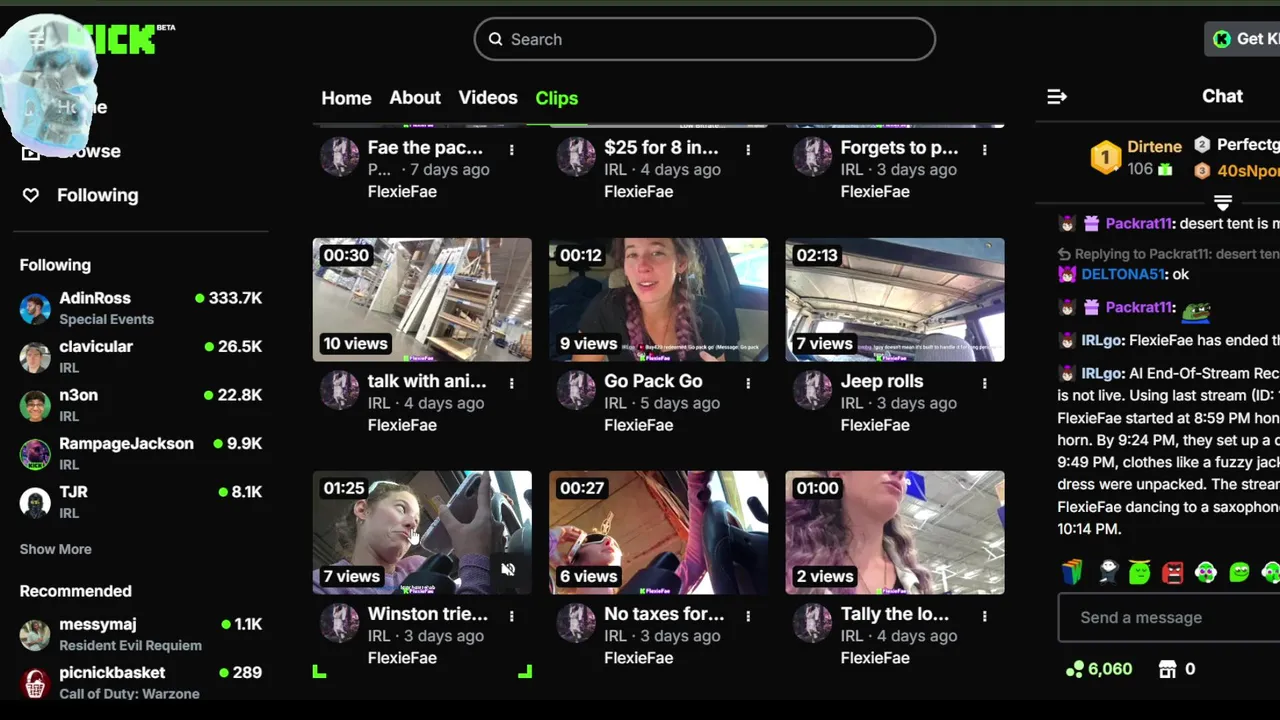Go to the Home tab

point(346,98)
